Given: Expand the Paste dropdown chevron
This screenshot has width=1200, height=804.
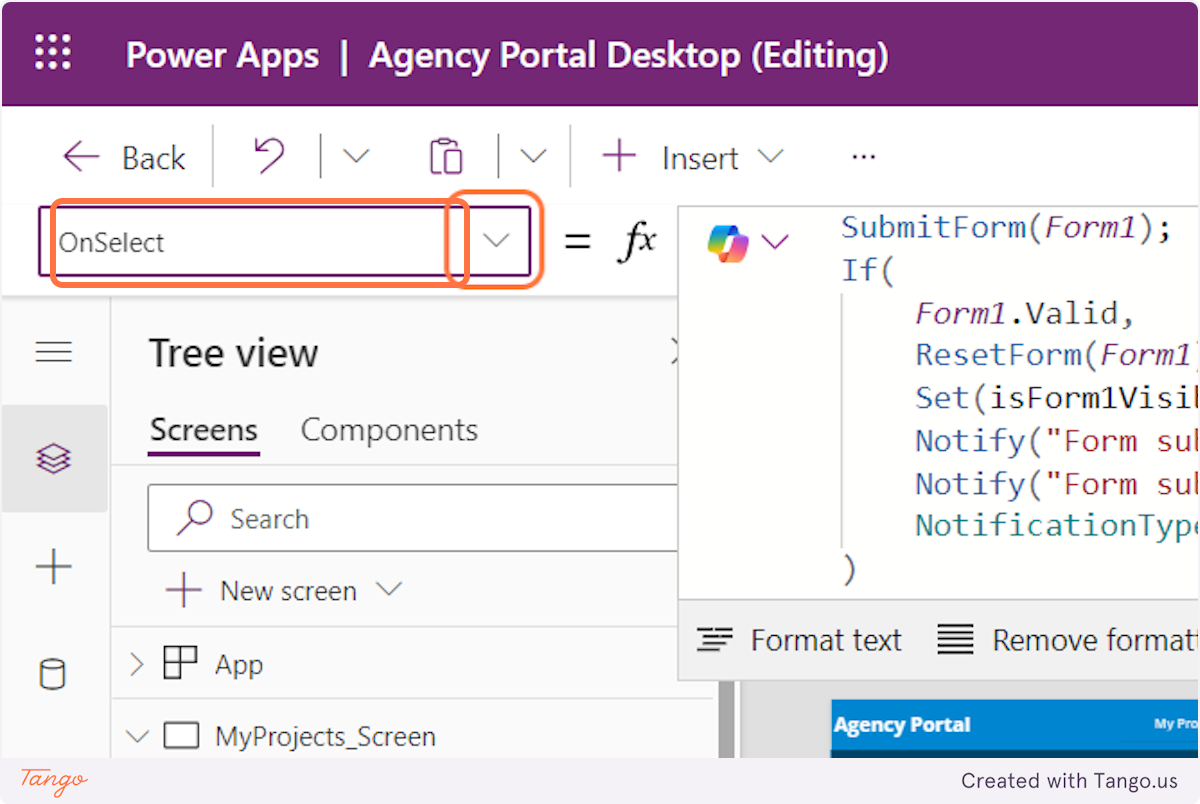Looking at the screenshot, I should [534, 156].
